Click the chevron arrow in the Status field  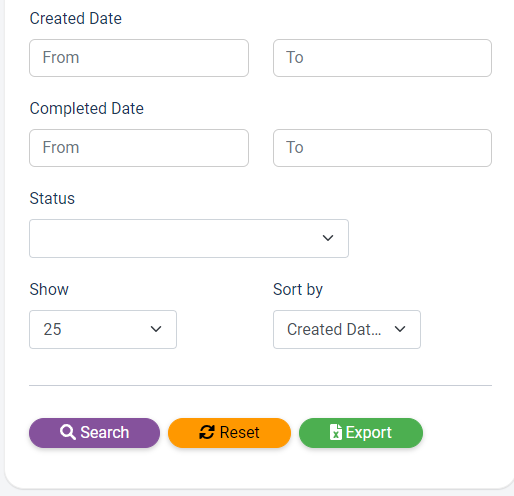(x=328, y=238)
